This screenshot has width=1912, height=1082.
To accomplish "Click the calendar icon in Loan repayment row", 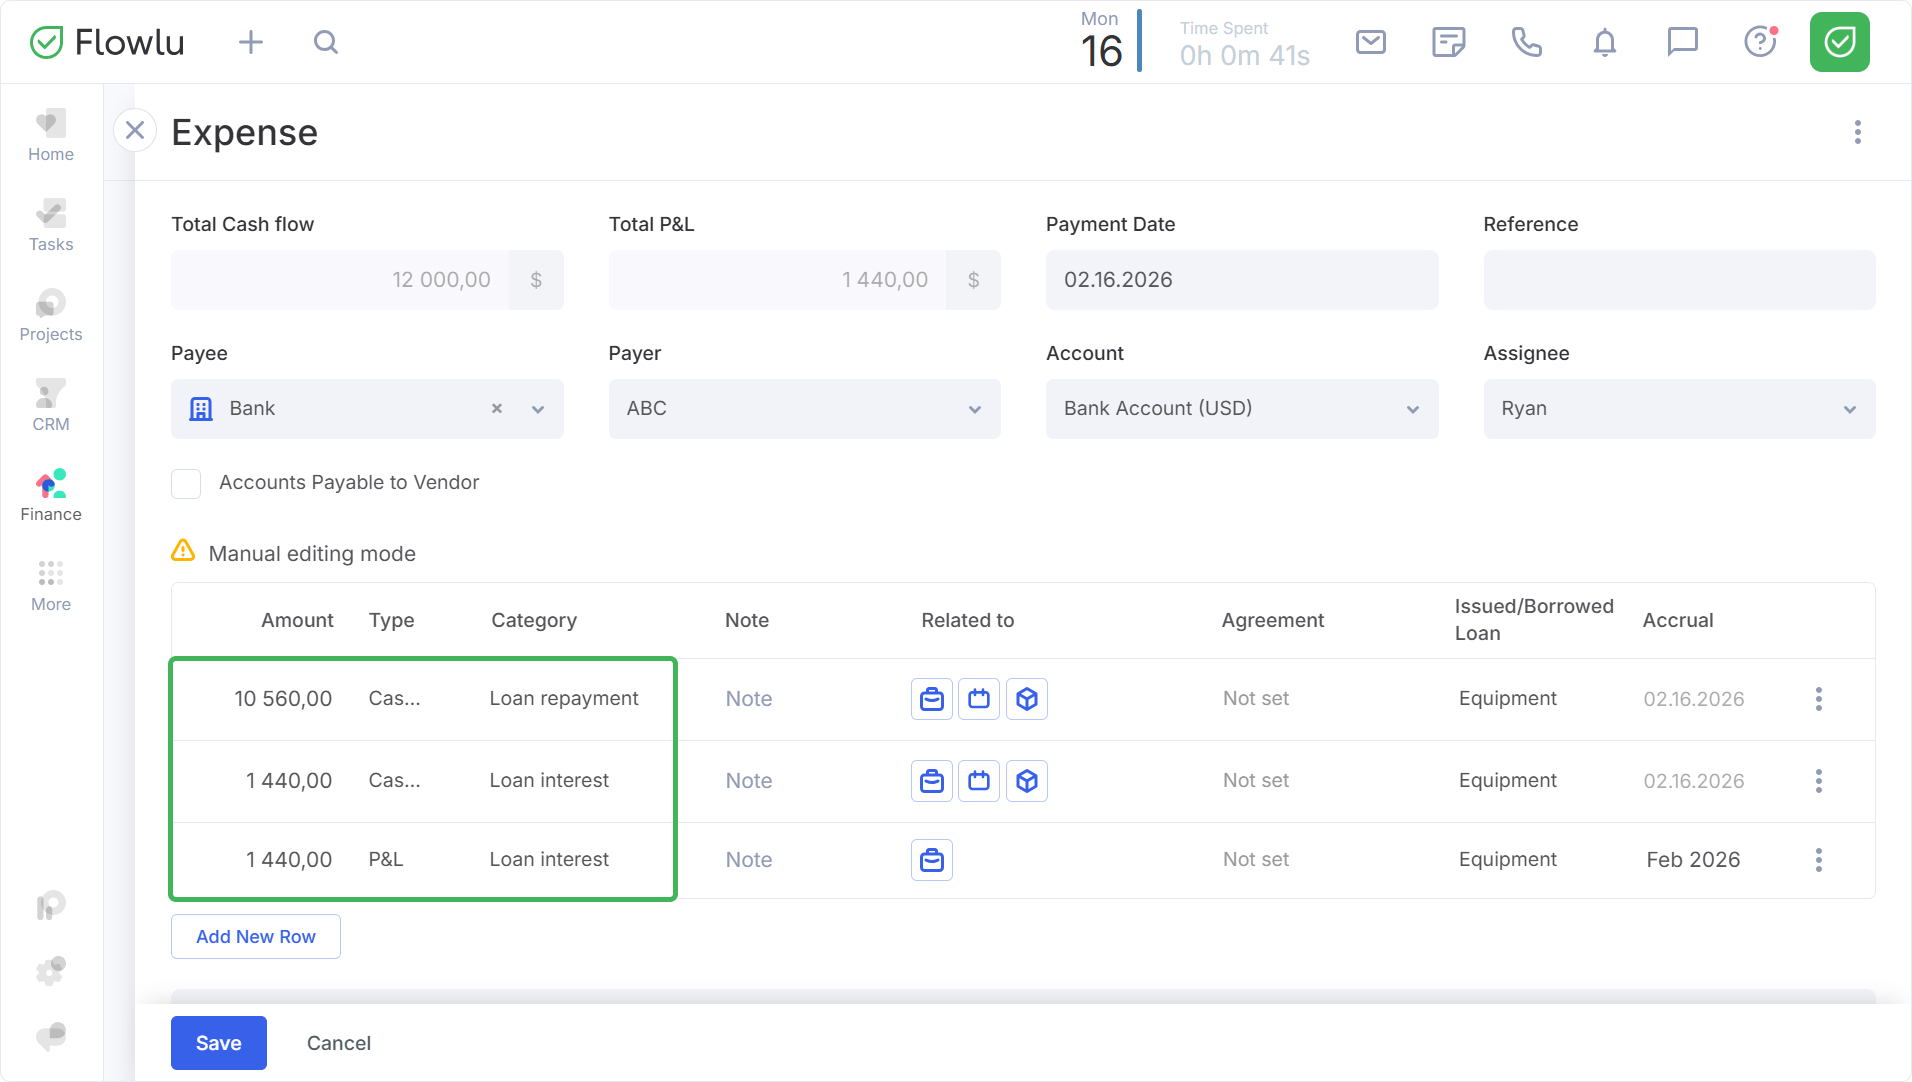I will (979, 699).
